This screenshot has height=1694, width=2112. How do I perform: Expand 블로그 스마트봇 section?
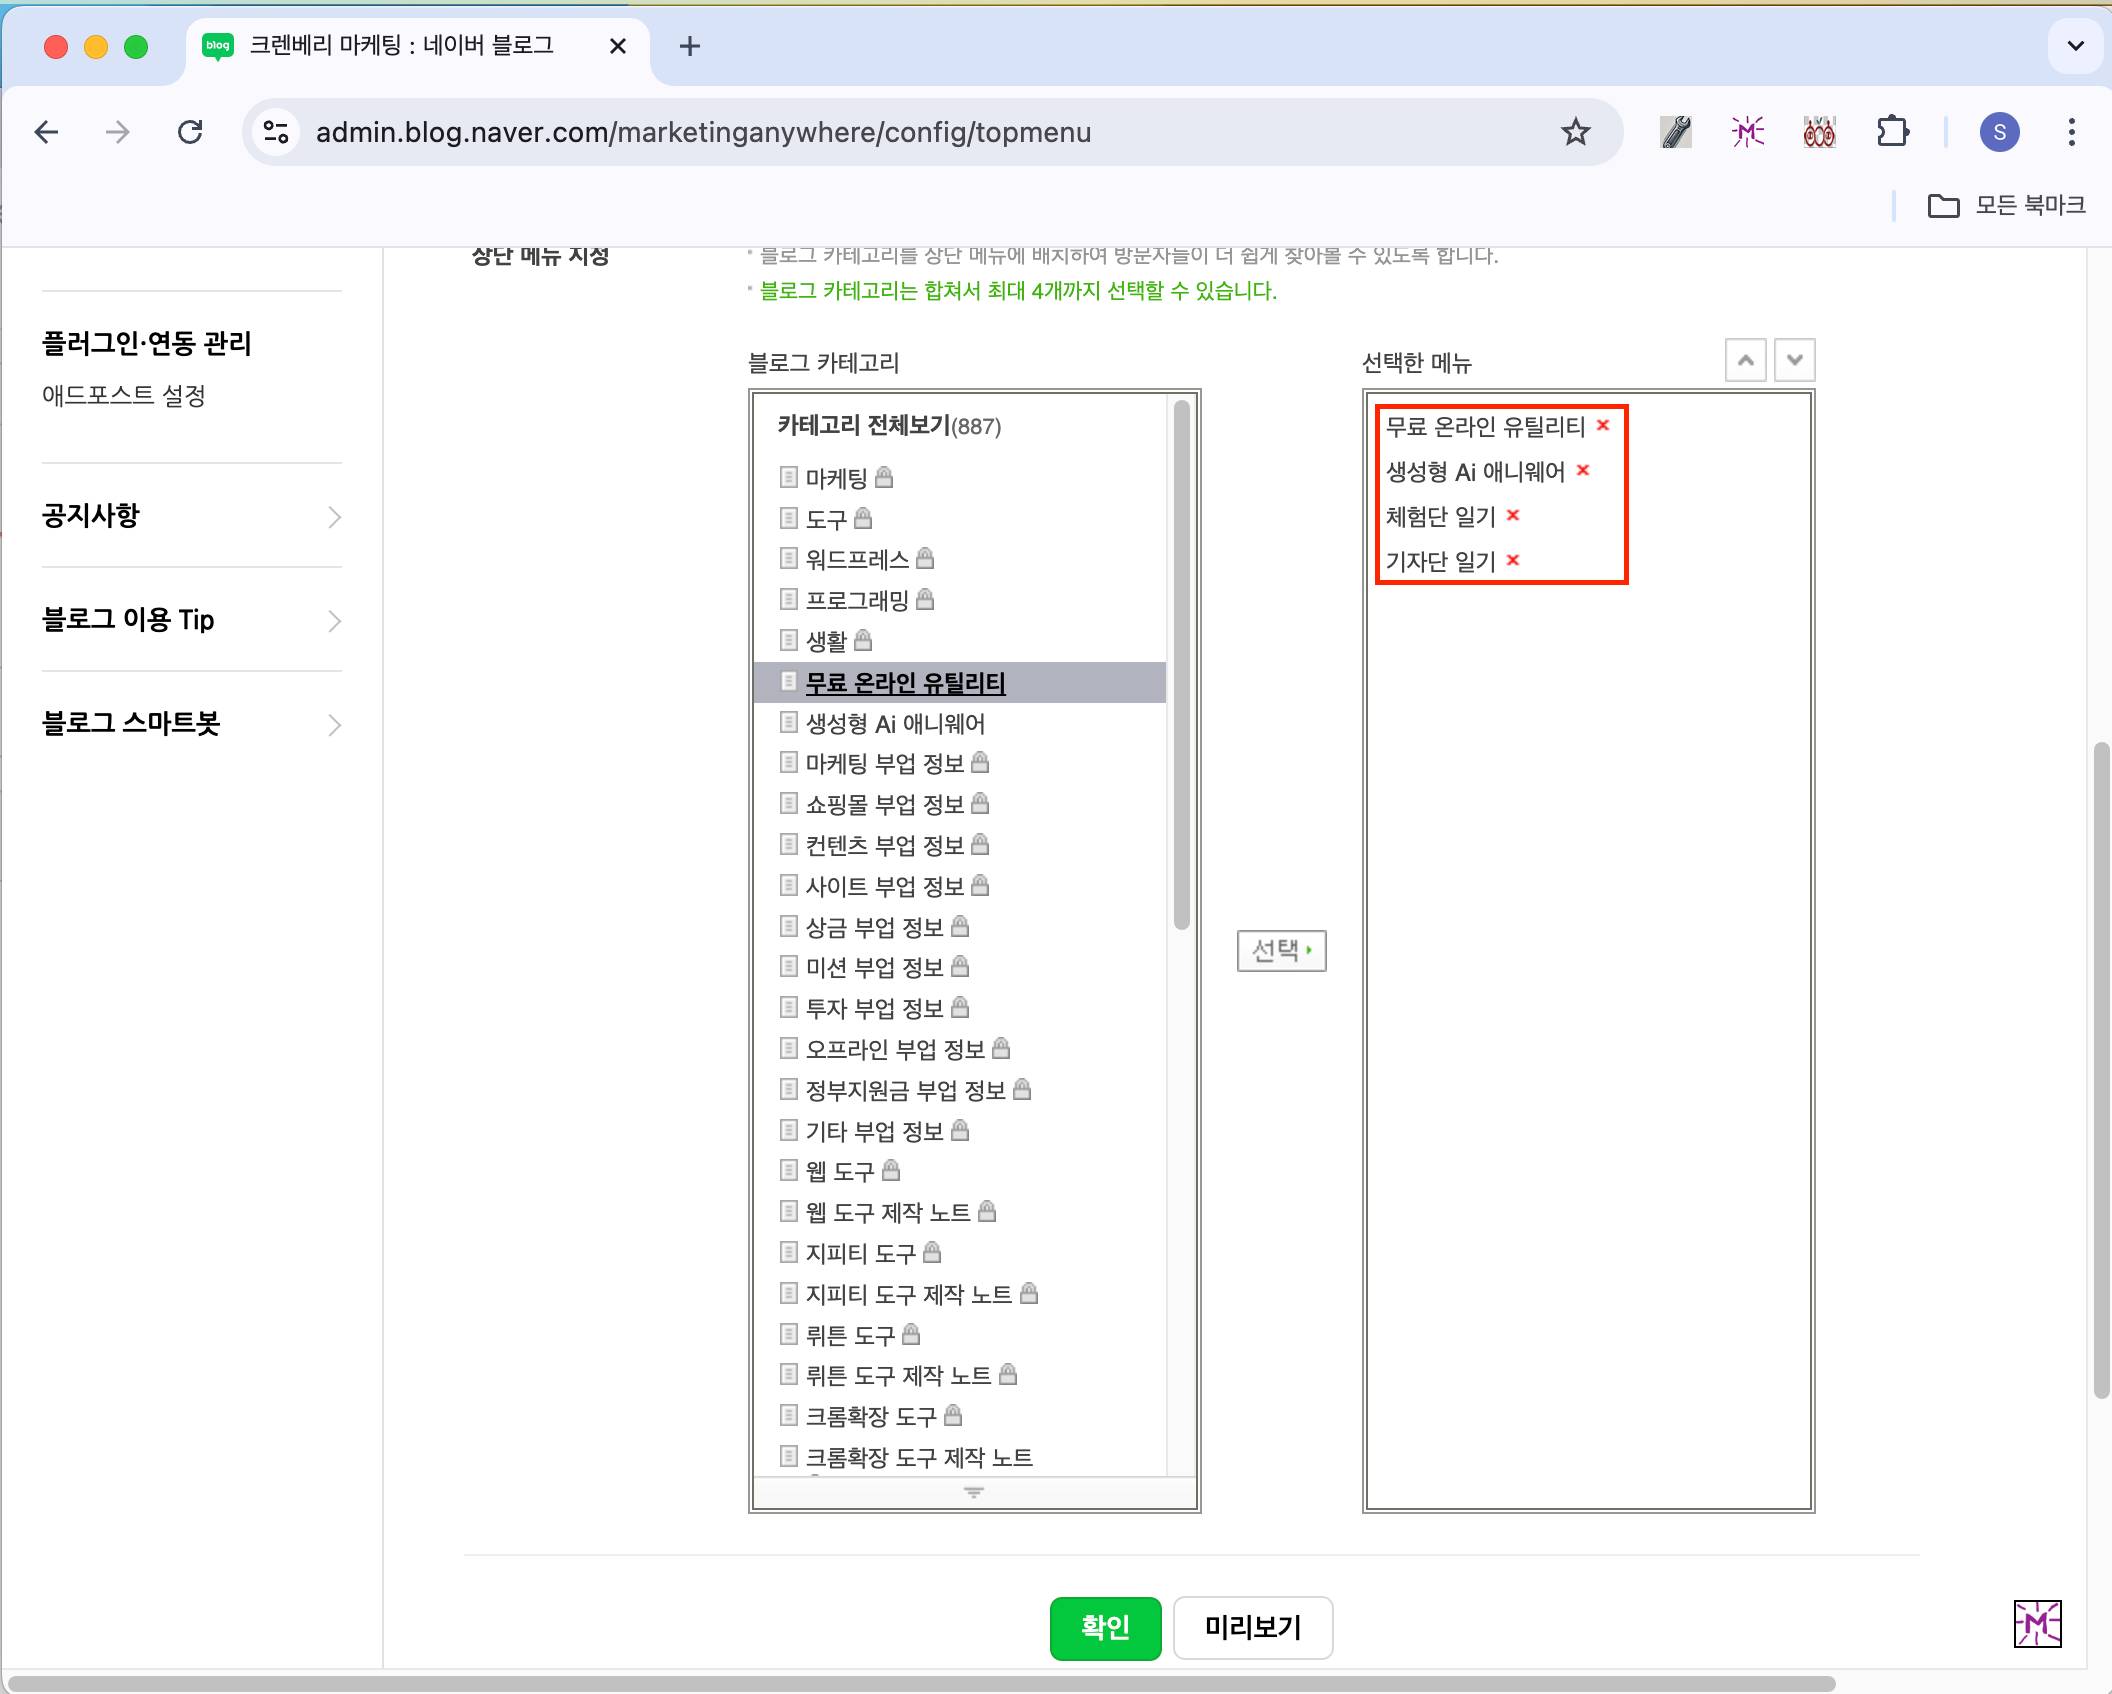click(334, 725)
